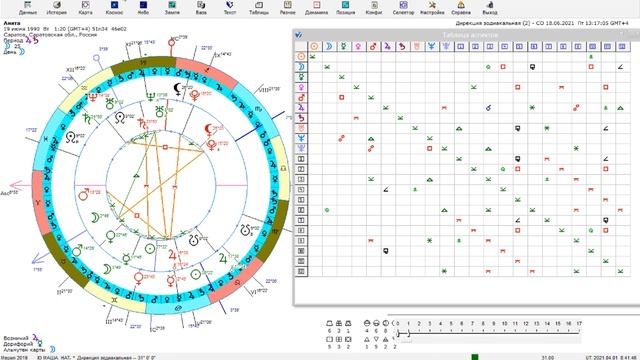The height and width of the screenshot is (360, 640).
Task: Select the Jupiter row header in aspect table
Action: (301, 108)
